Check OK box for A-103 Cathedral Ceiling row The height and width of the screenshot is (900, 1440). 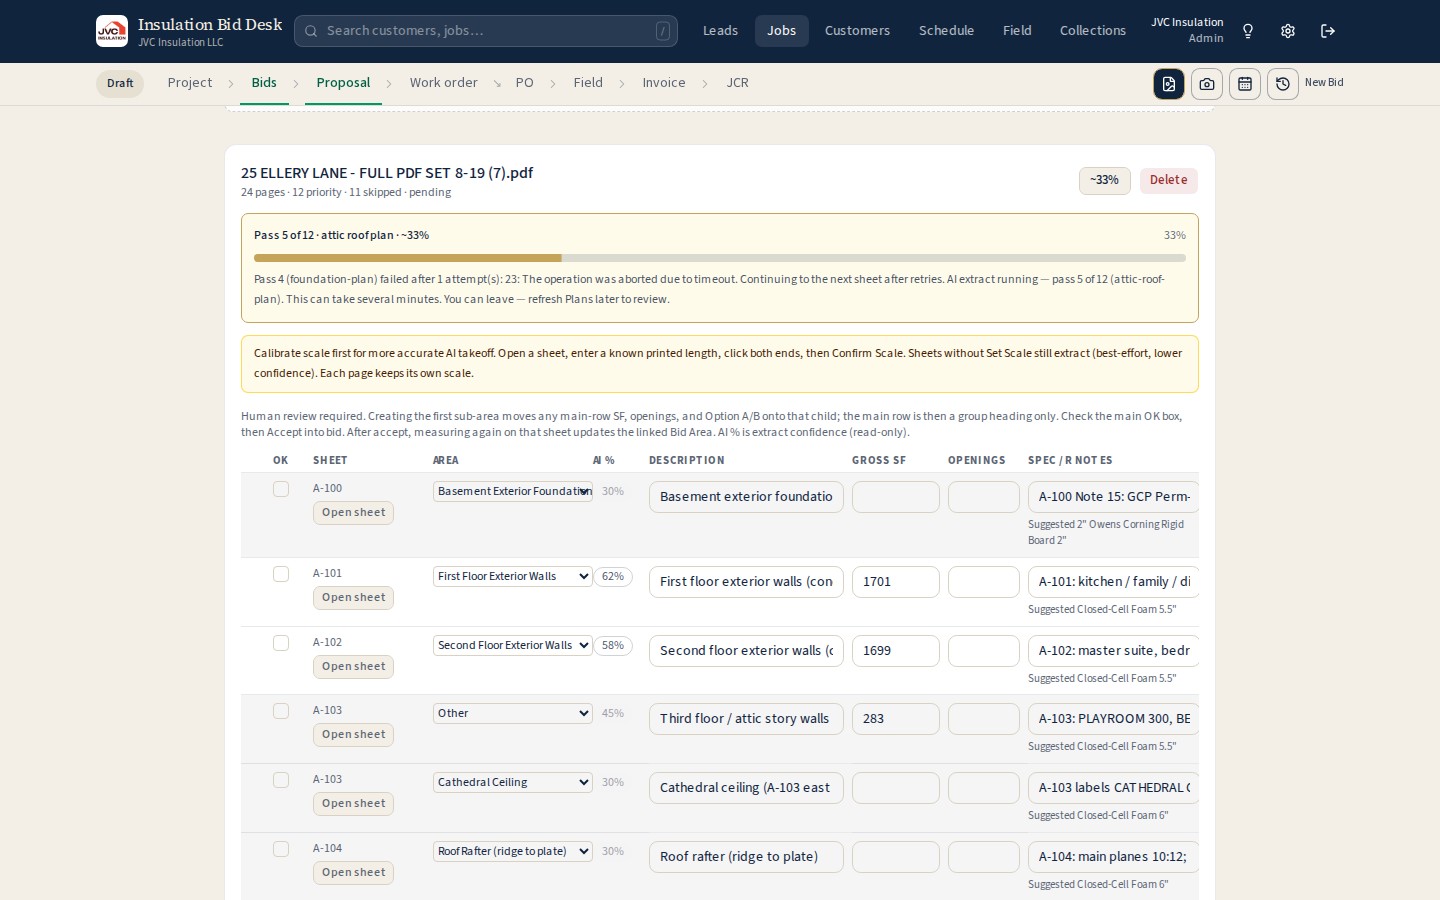(x=281, y=780)
